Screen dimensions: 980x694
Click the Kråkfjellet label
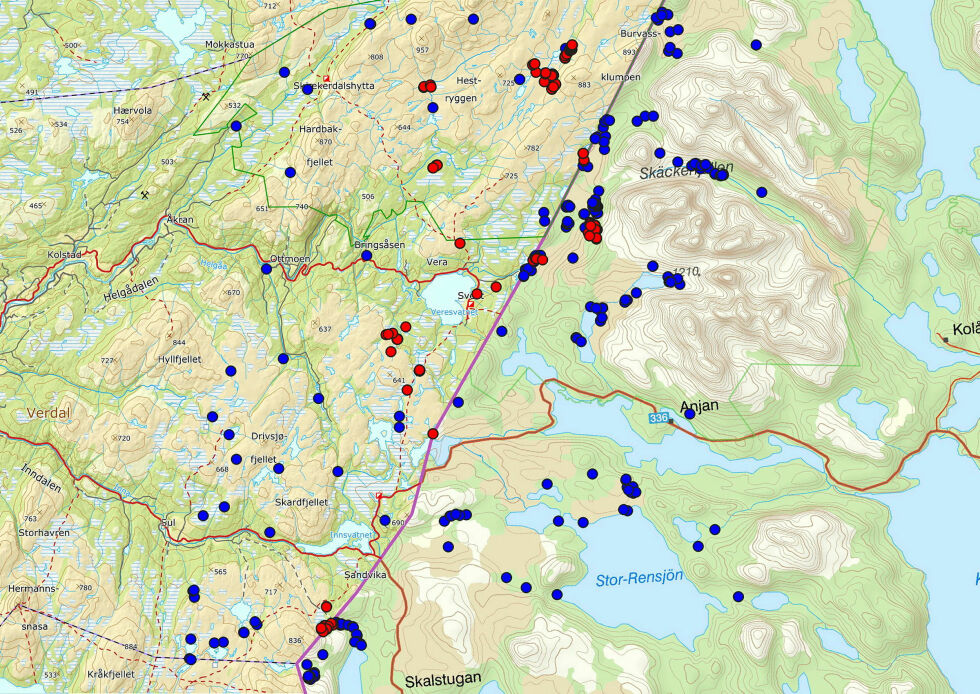pos(111,674)
